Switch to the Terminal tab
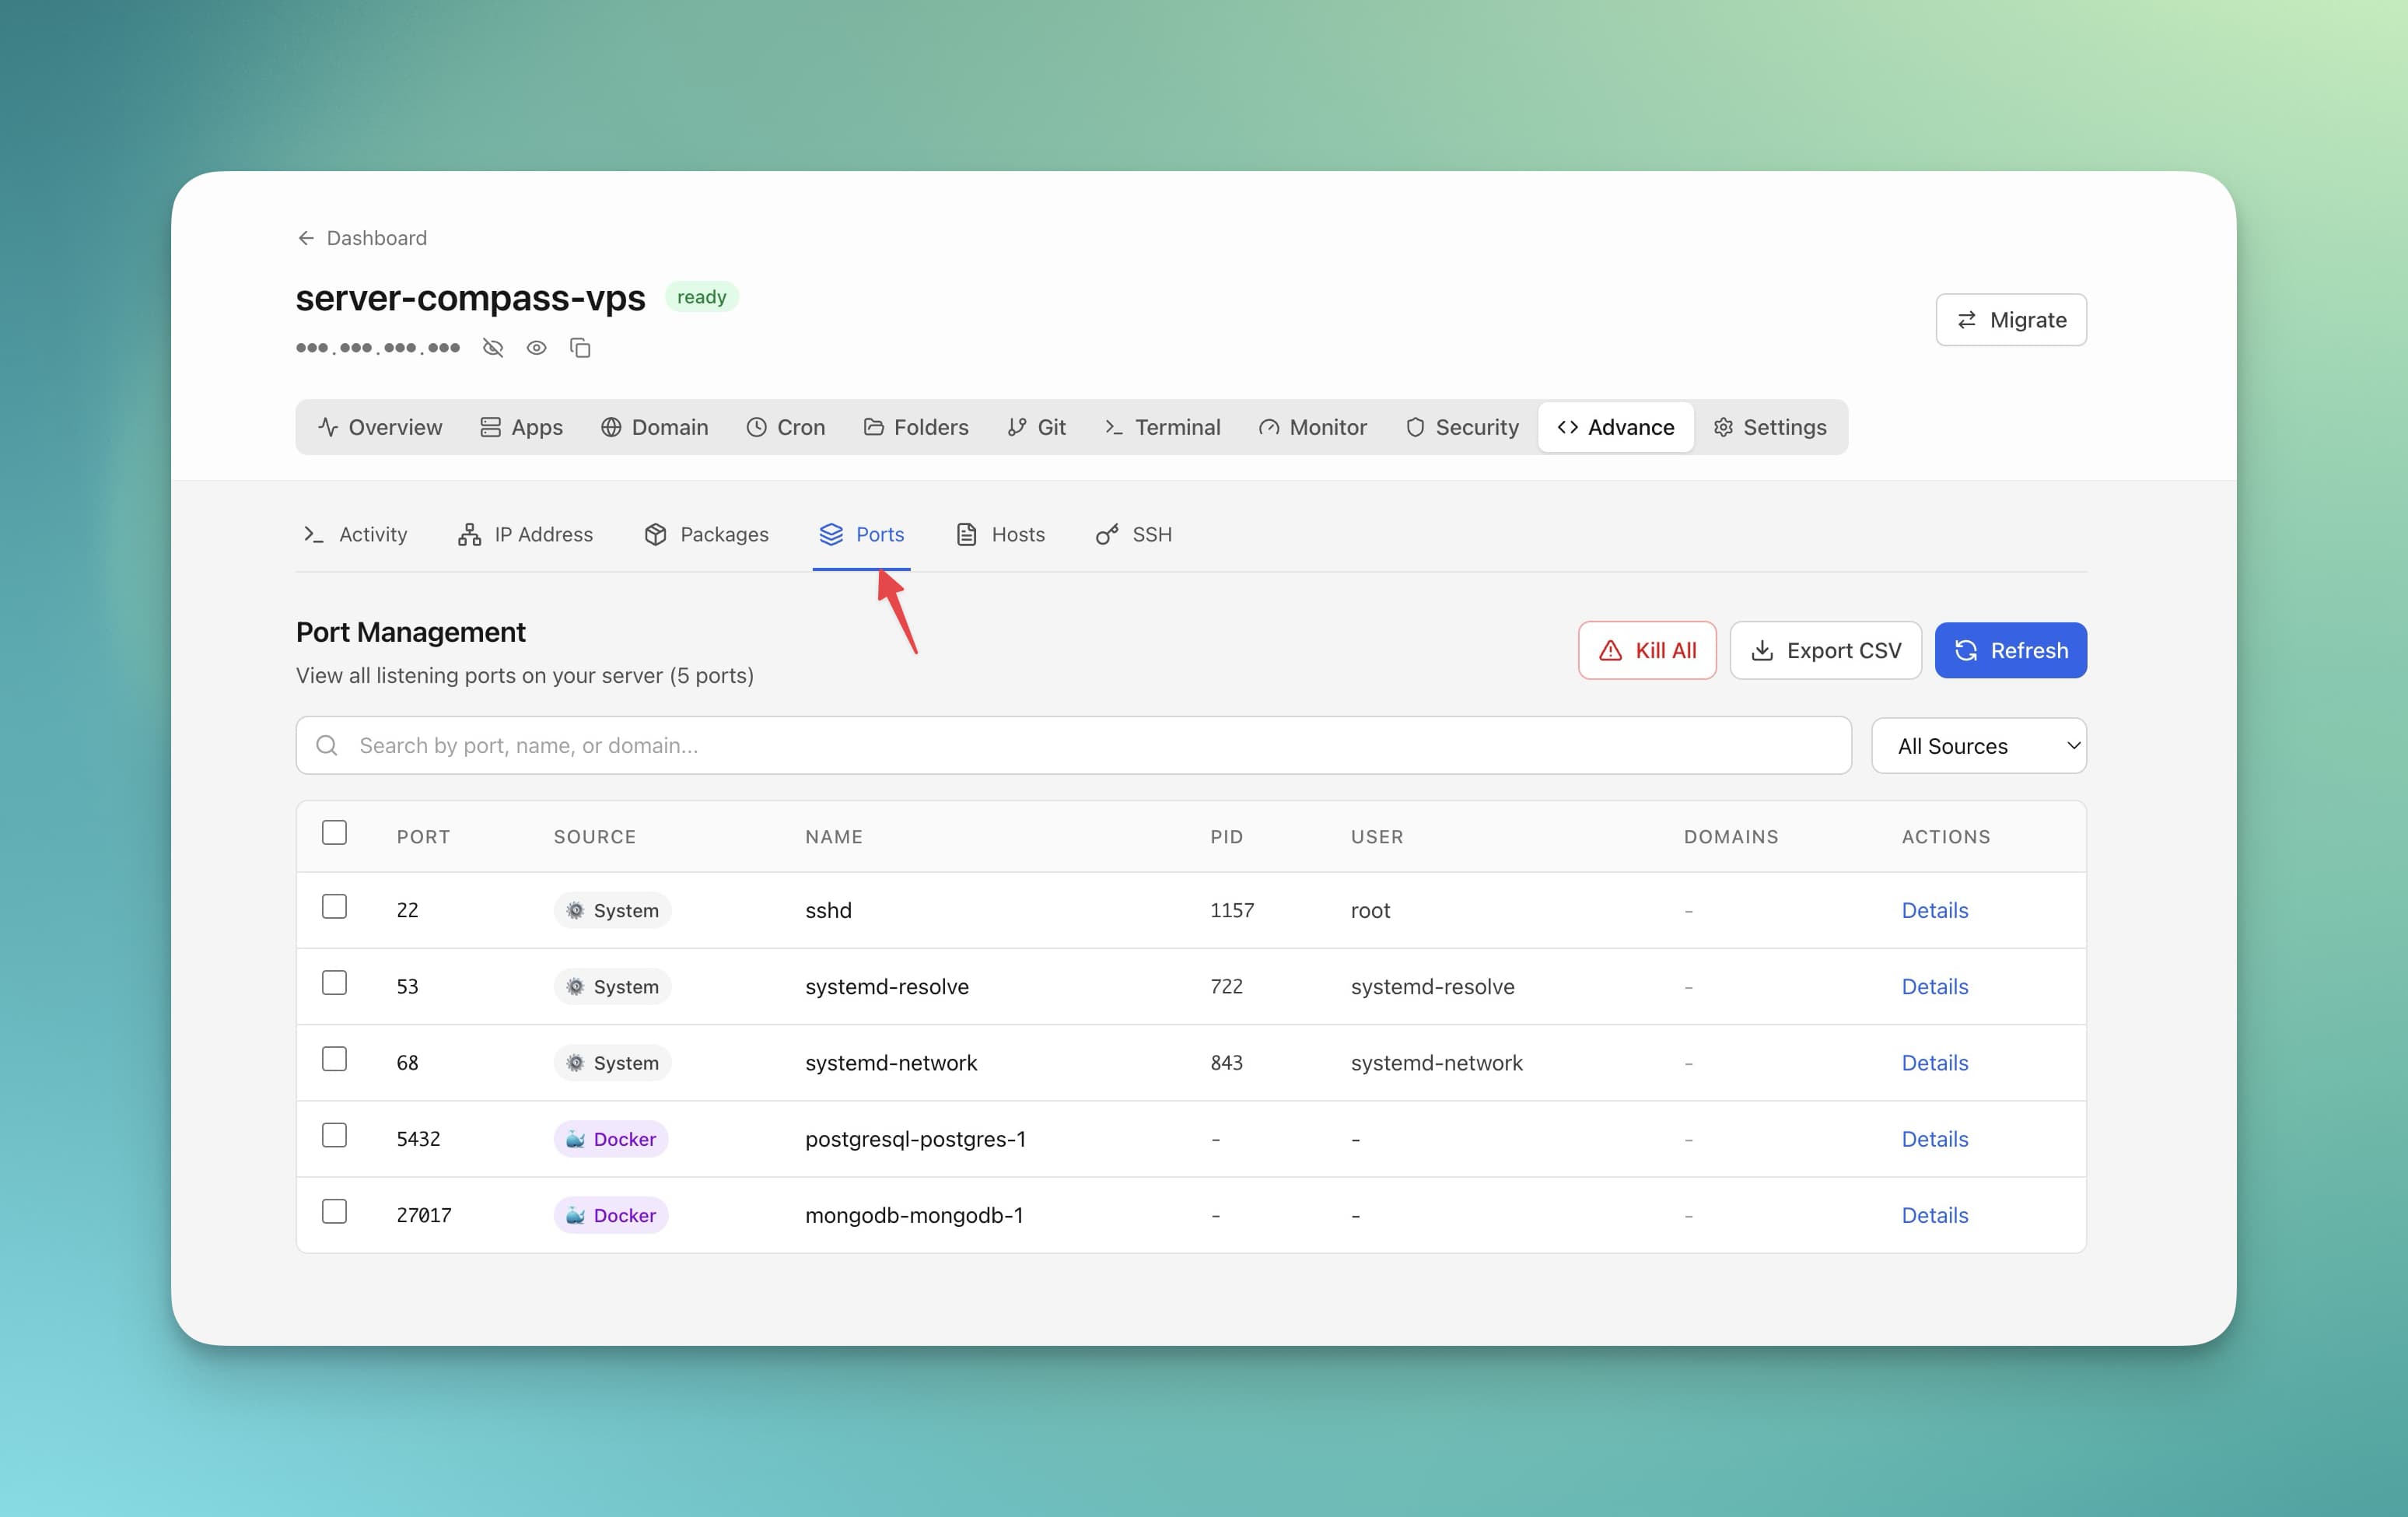Image resolution: width=2408 pixels, height=1517 pixels. pyautogui.click(x=1162, y=427)
